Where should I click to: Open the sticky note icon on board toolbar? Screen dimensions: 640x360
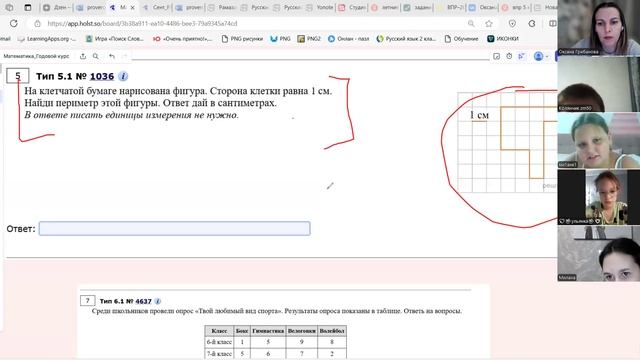pos(496,56)
